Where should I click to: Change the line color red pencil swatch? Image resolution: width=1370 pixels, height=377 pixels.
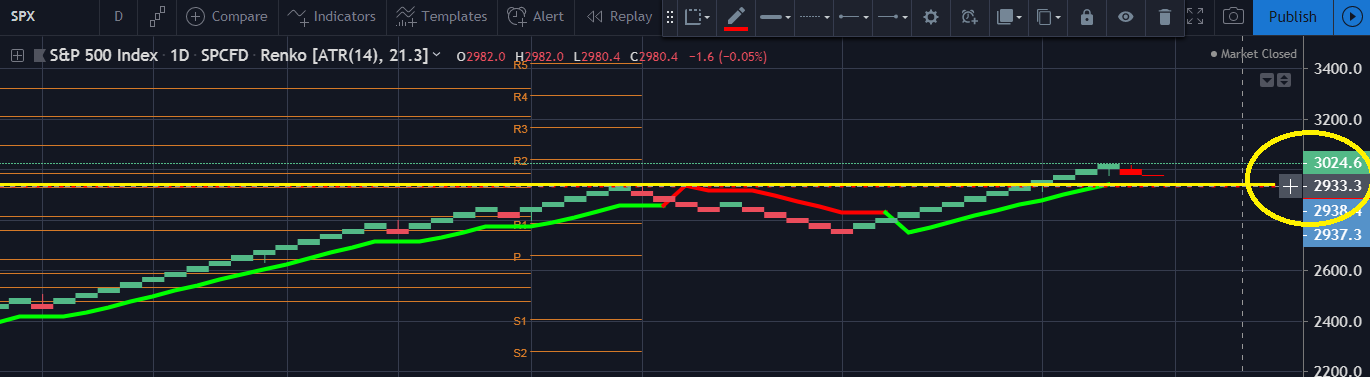(736, 17)
